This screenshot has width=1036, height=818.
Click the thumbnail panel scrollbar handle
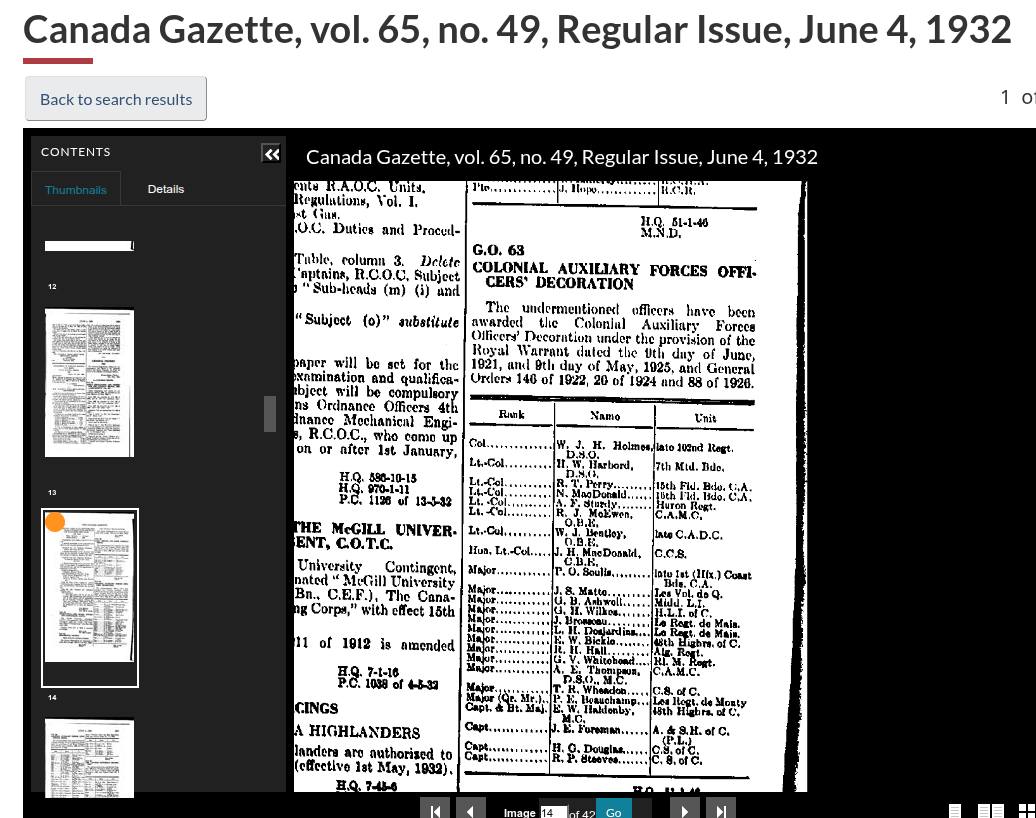[x=270, y=414]
